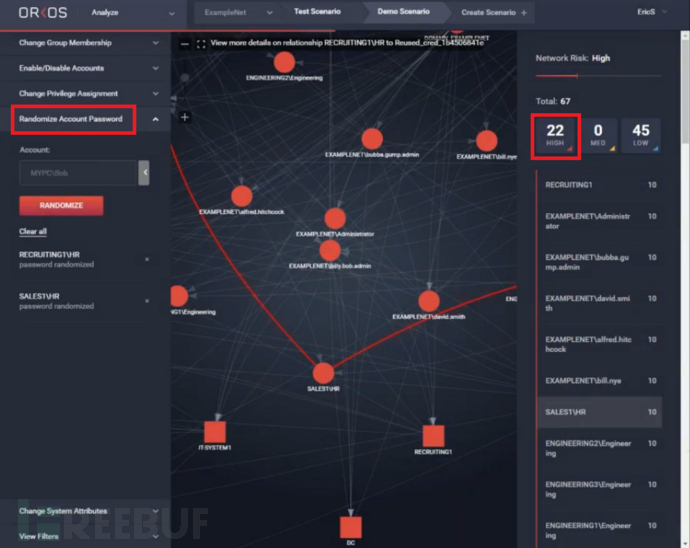Expand Change System Attributes section
690x548 pixels.
[85, 511]
